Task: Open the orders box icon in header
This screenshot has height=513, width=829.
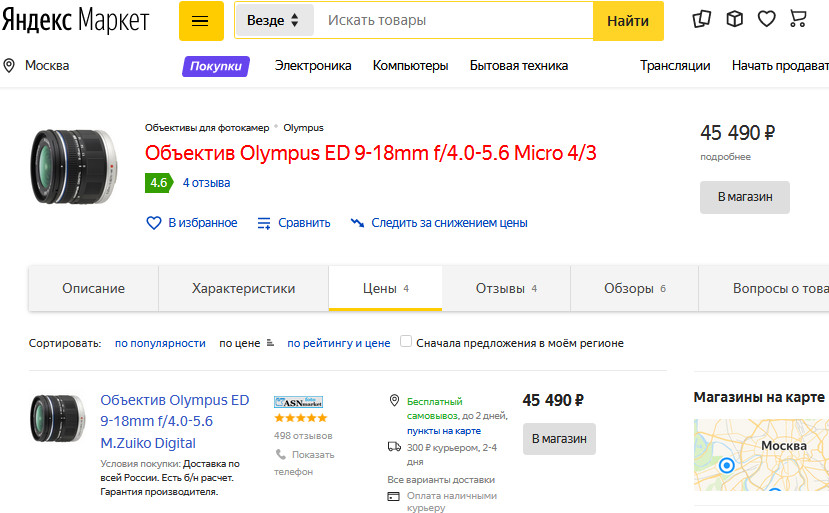Action: [734, 20]
